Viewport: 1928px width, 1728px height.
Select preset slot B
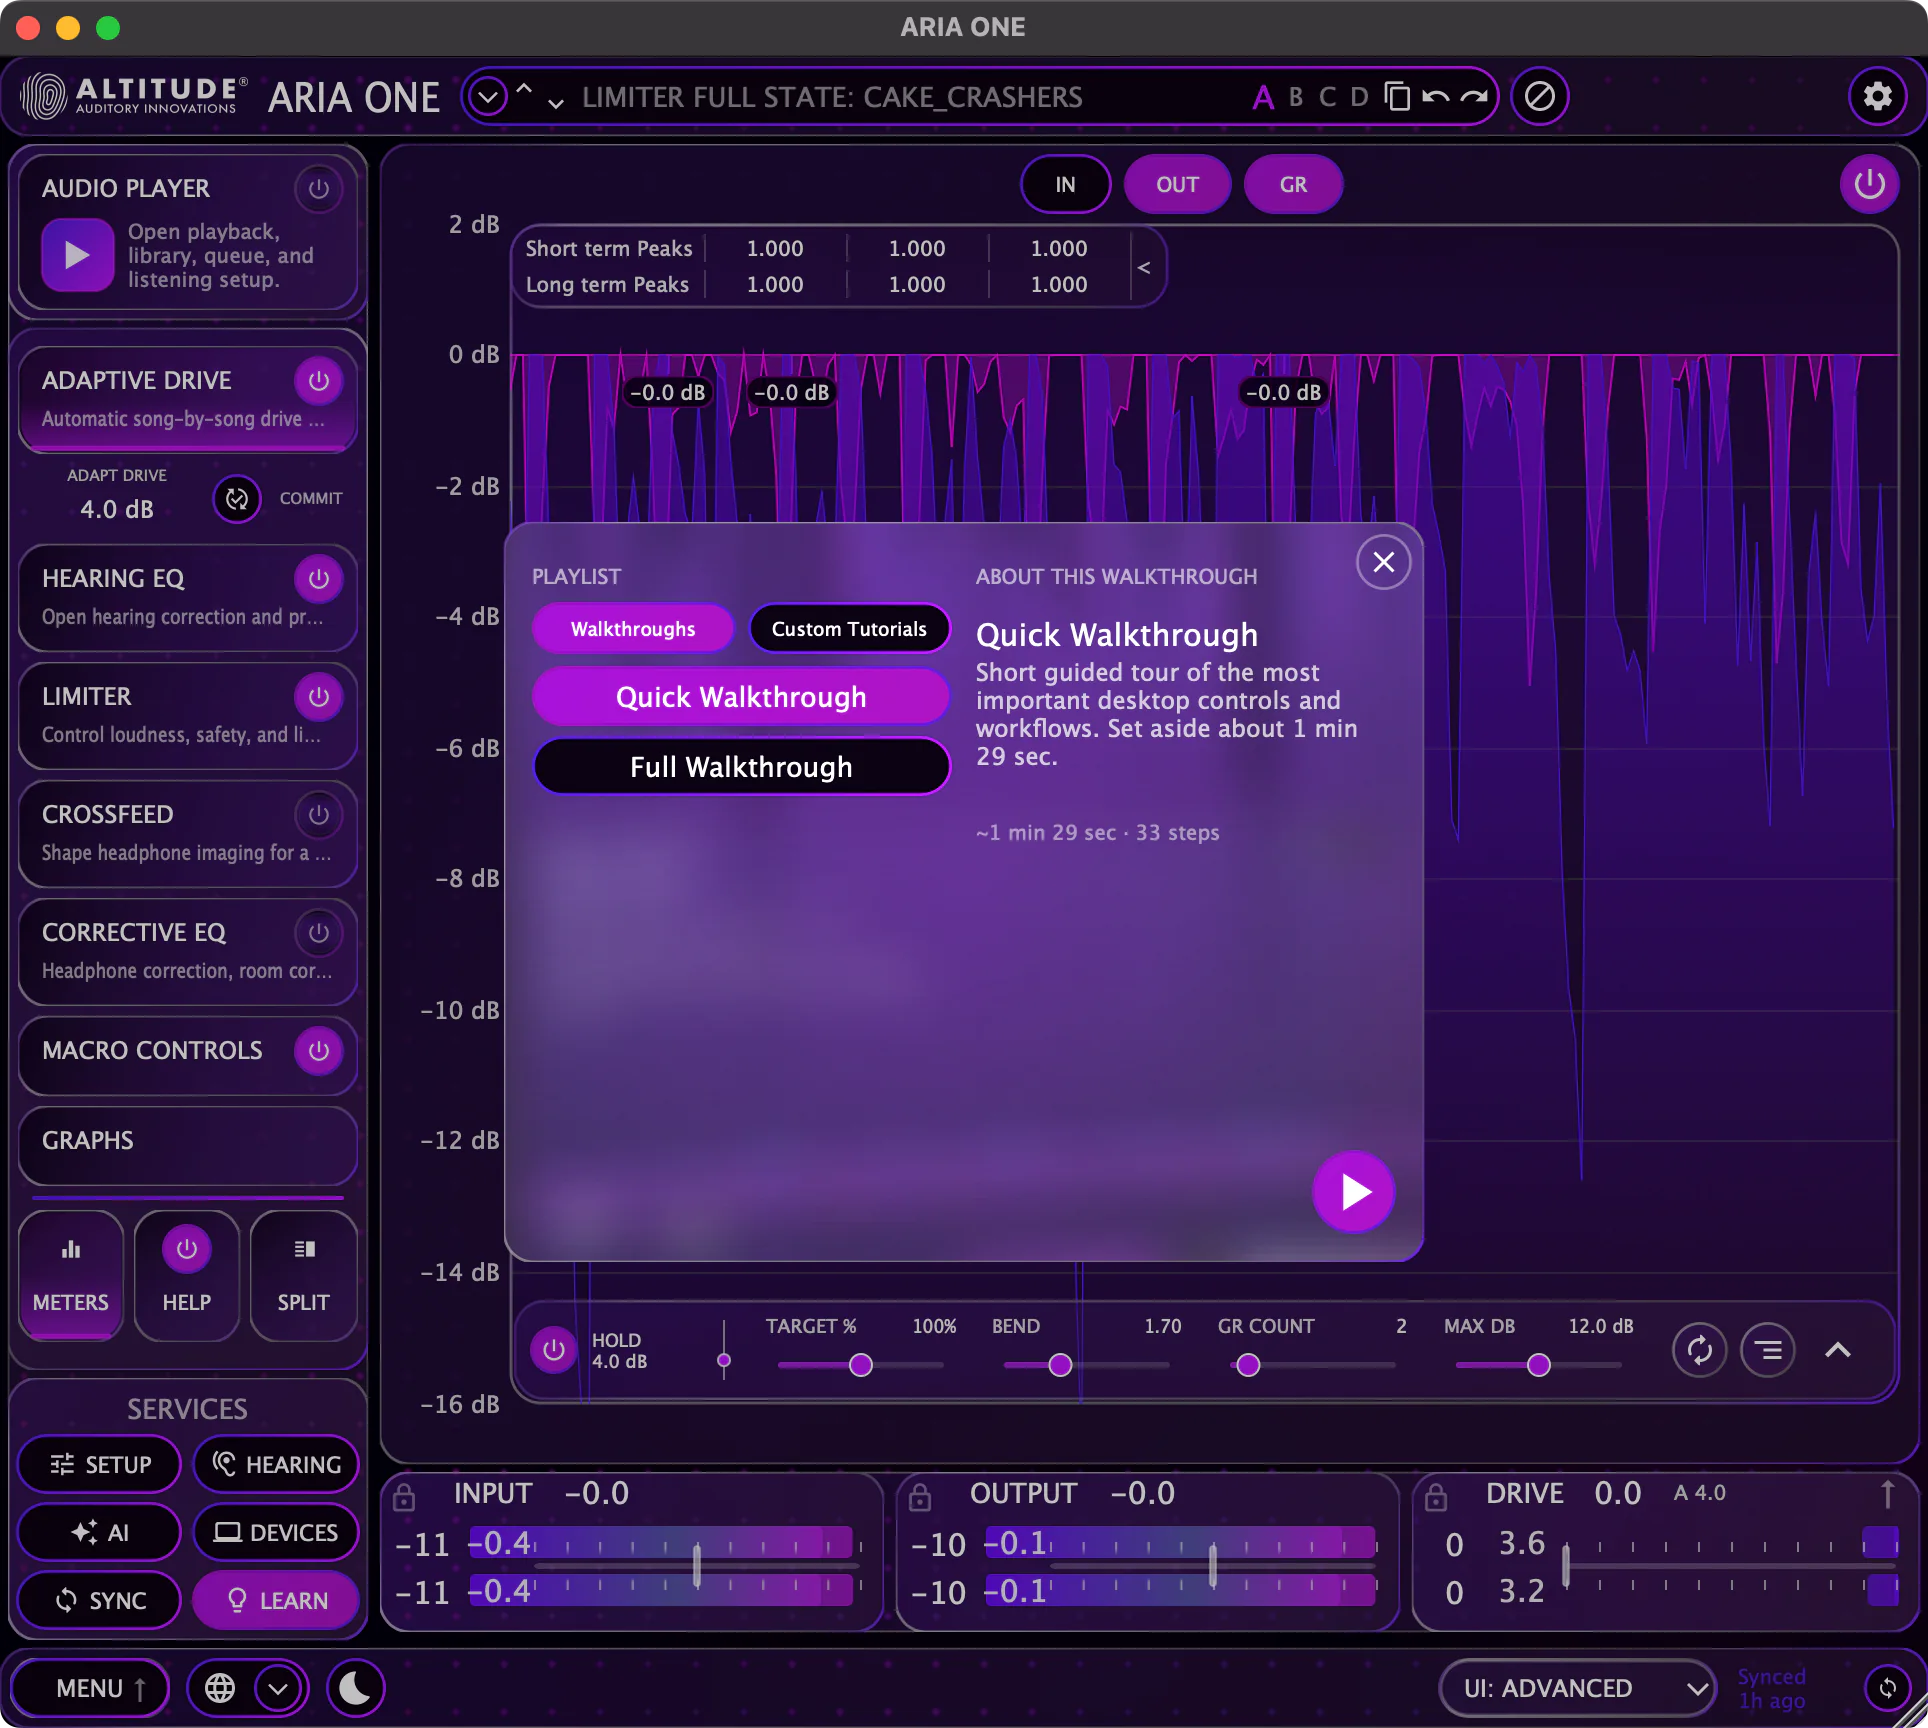(x=1296, y=96)
